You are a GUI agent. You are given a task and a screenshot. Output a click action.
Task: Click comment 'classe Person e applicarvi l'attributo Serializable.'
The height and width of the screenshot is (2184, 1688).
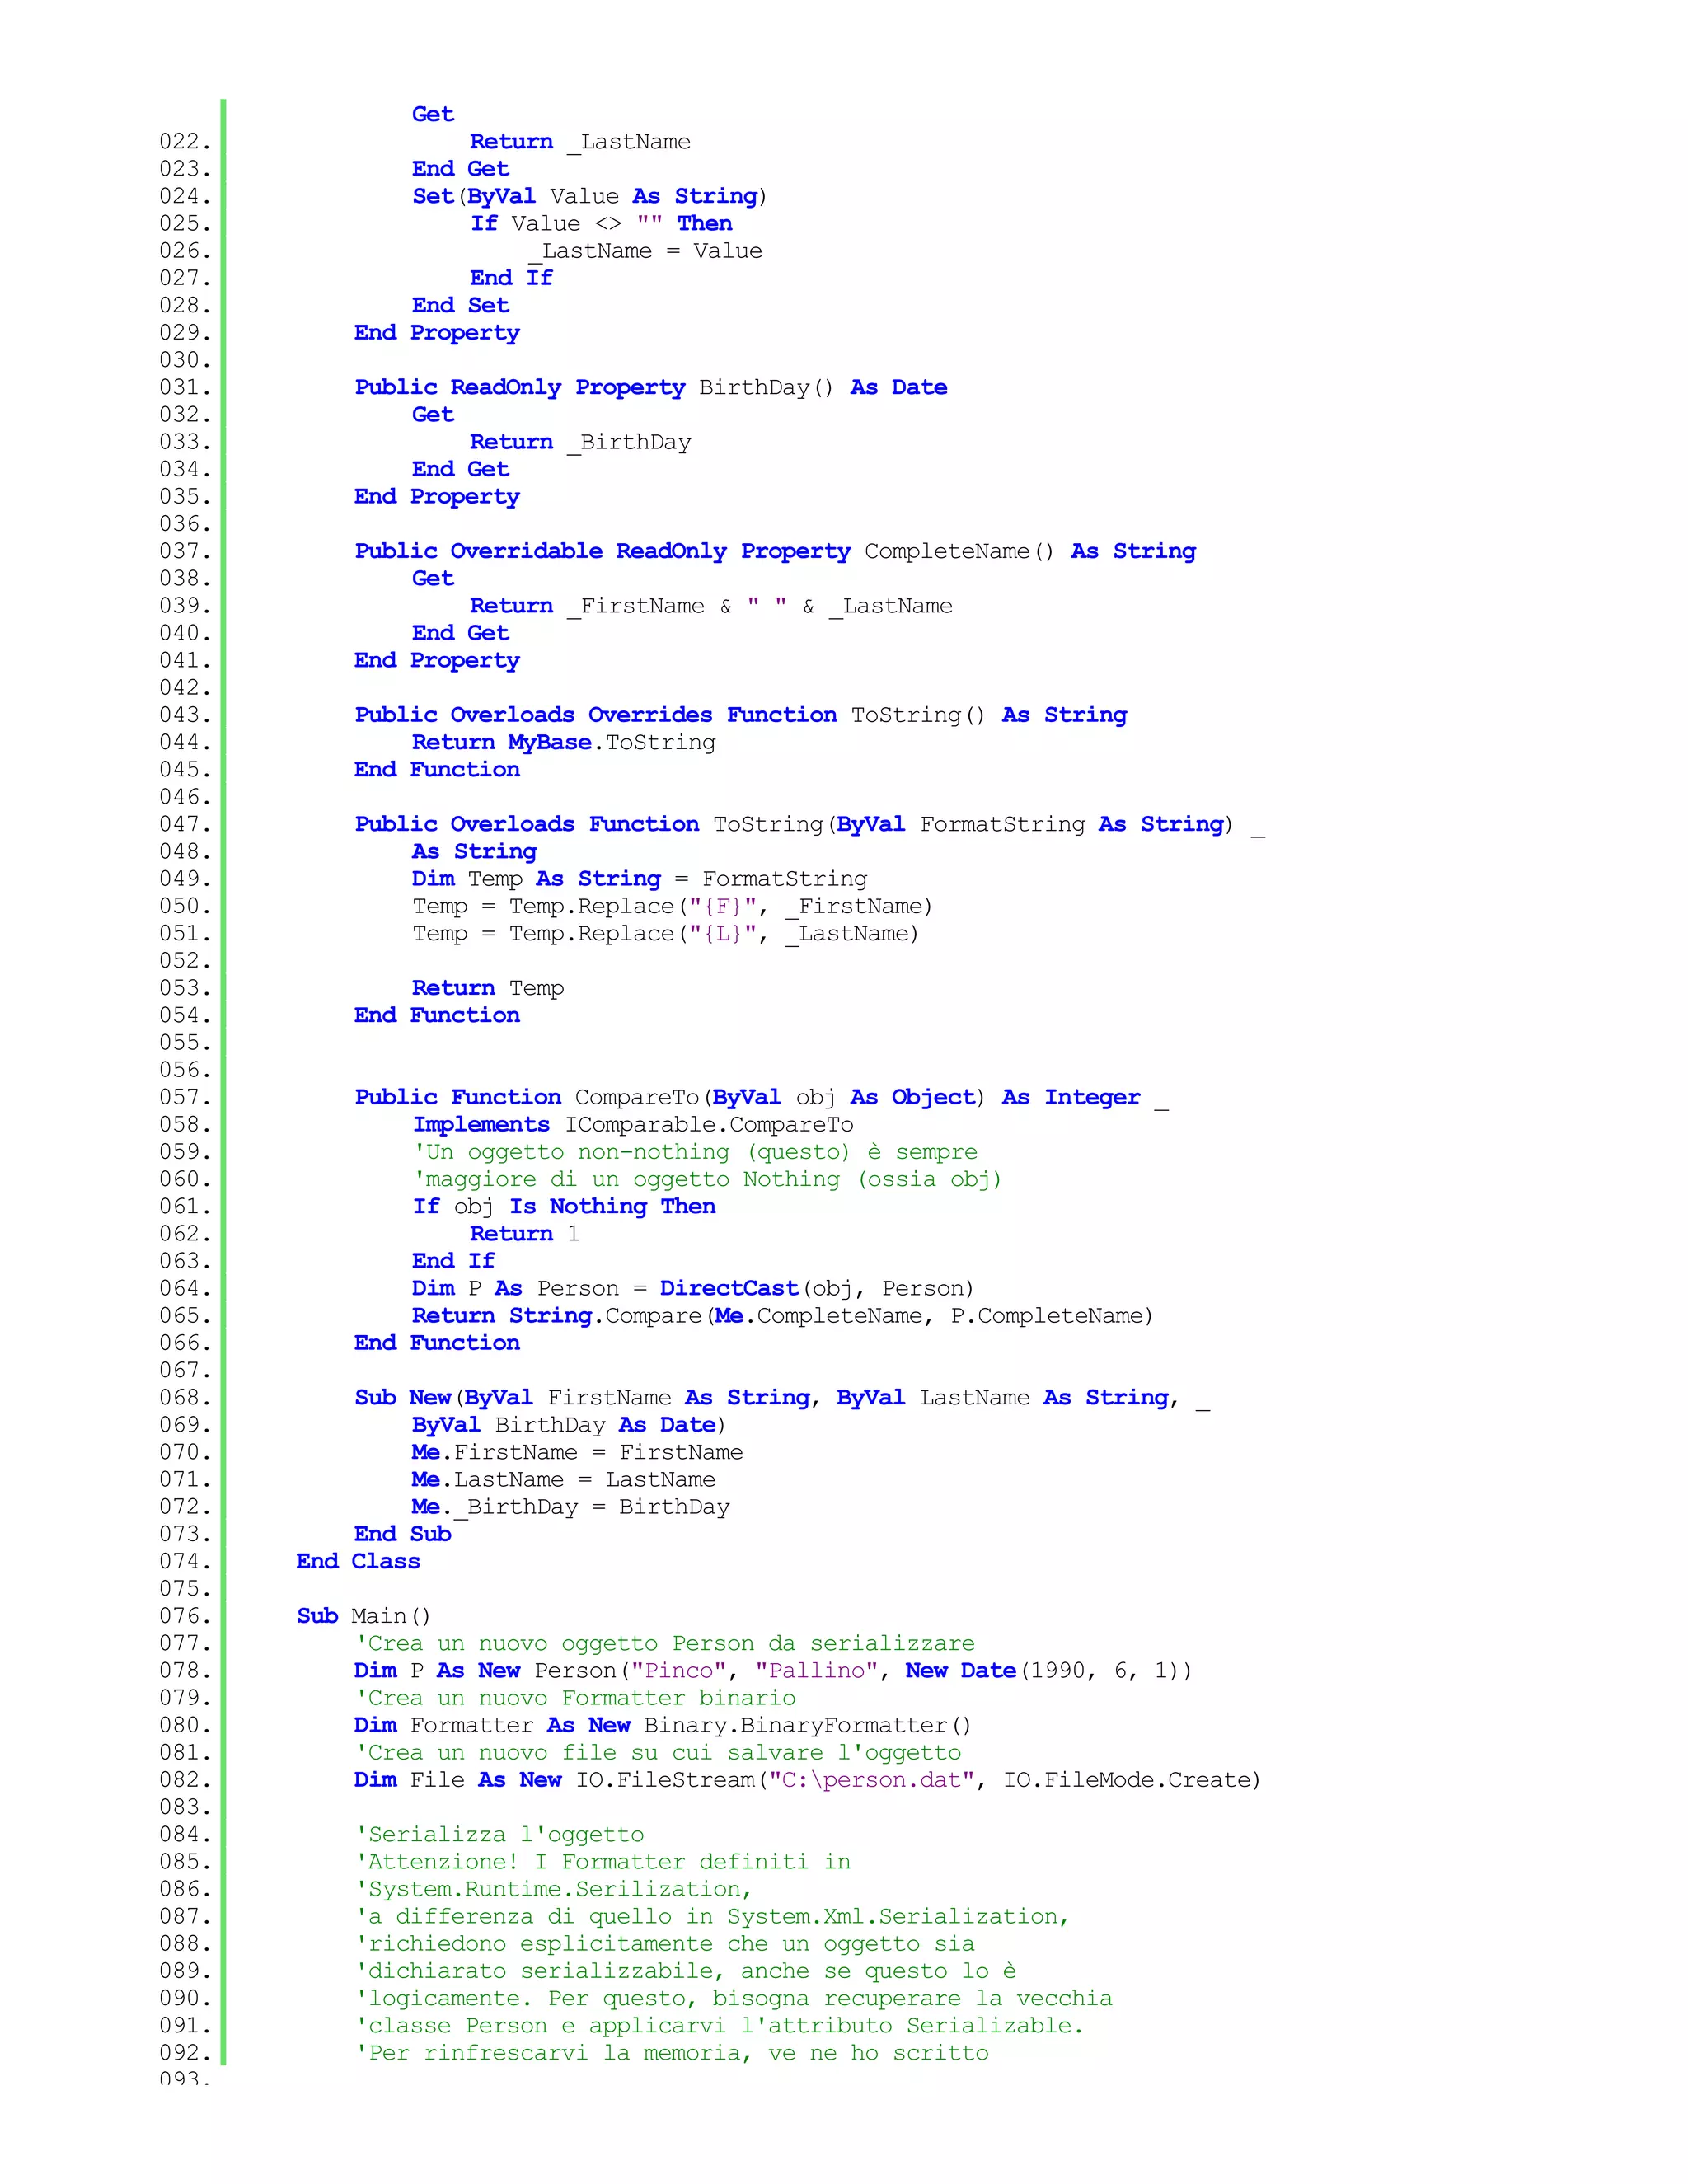coord(720,2026)
